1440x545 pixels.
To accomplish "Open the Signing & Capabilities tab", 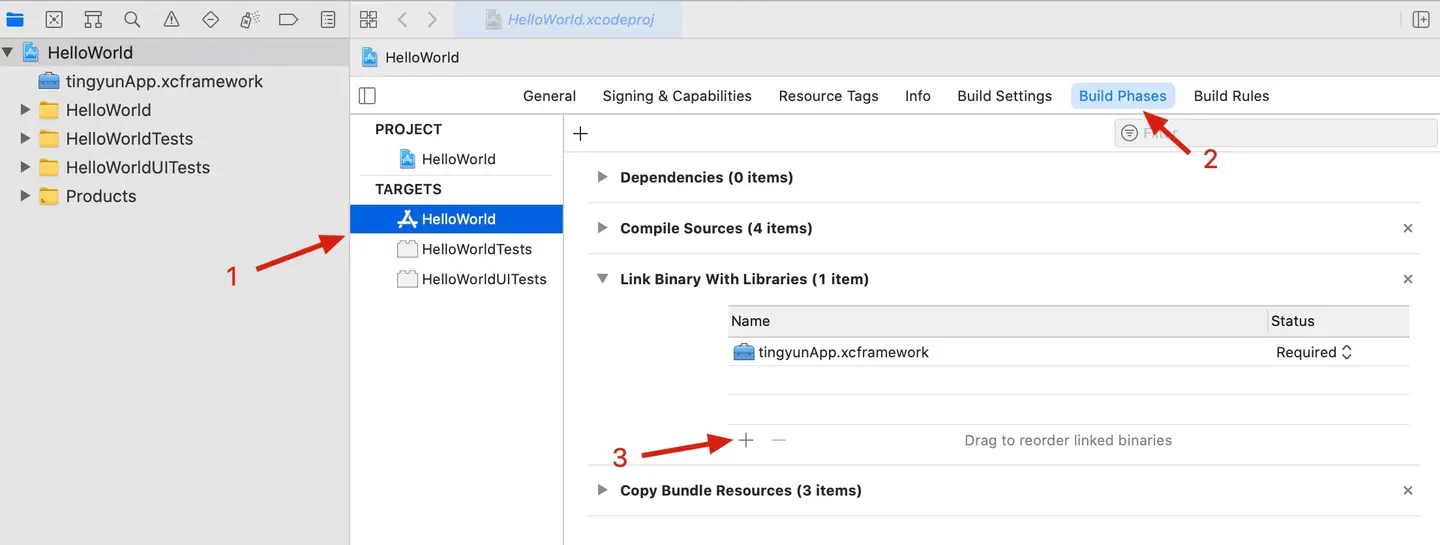I will 676,96.
